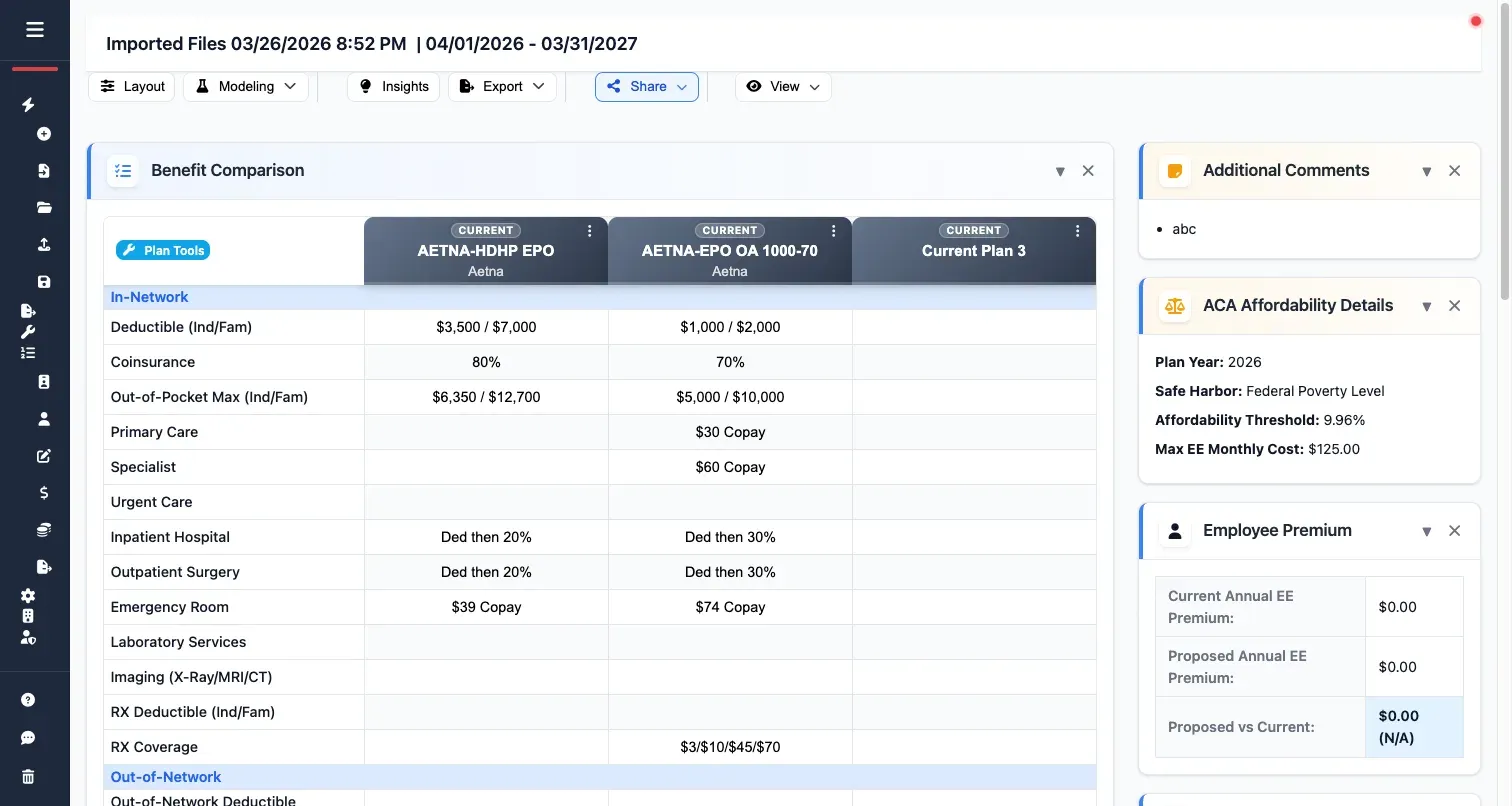The width and height of the screenshot is (1512, 806).
Task: Click the $30 Copay primary care cell
Action: coord(730,432)
